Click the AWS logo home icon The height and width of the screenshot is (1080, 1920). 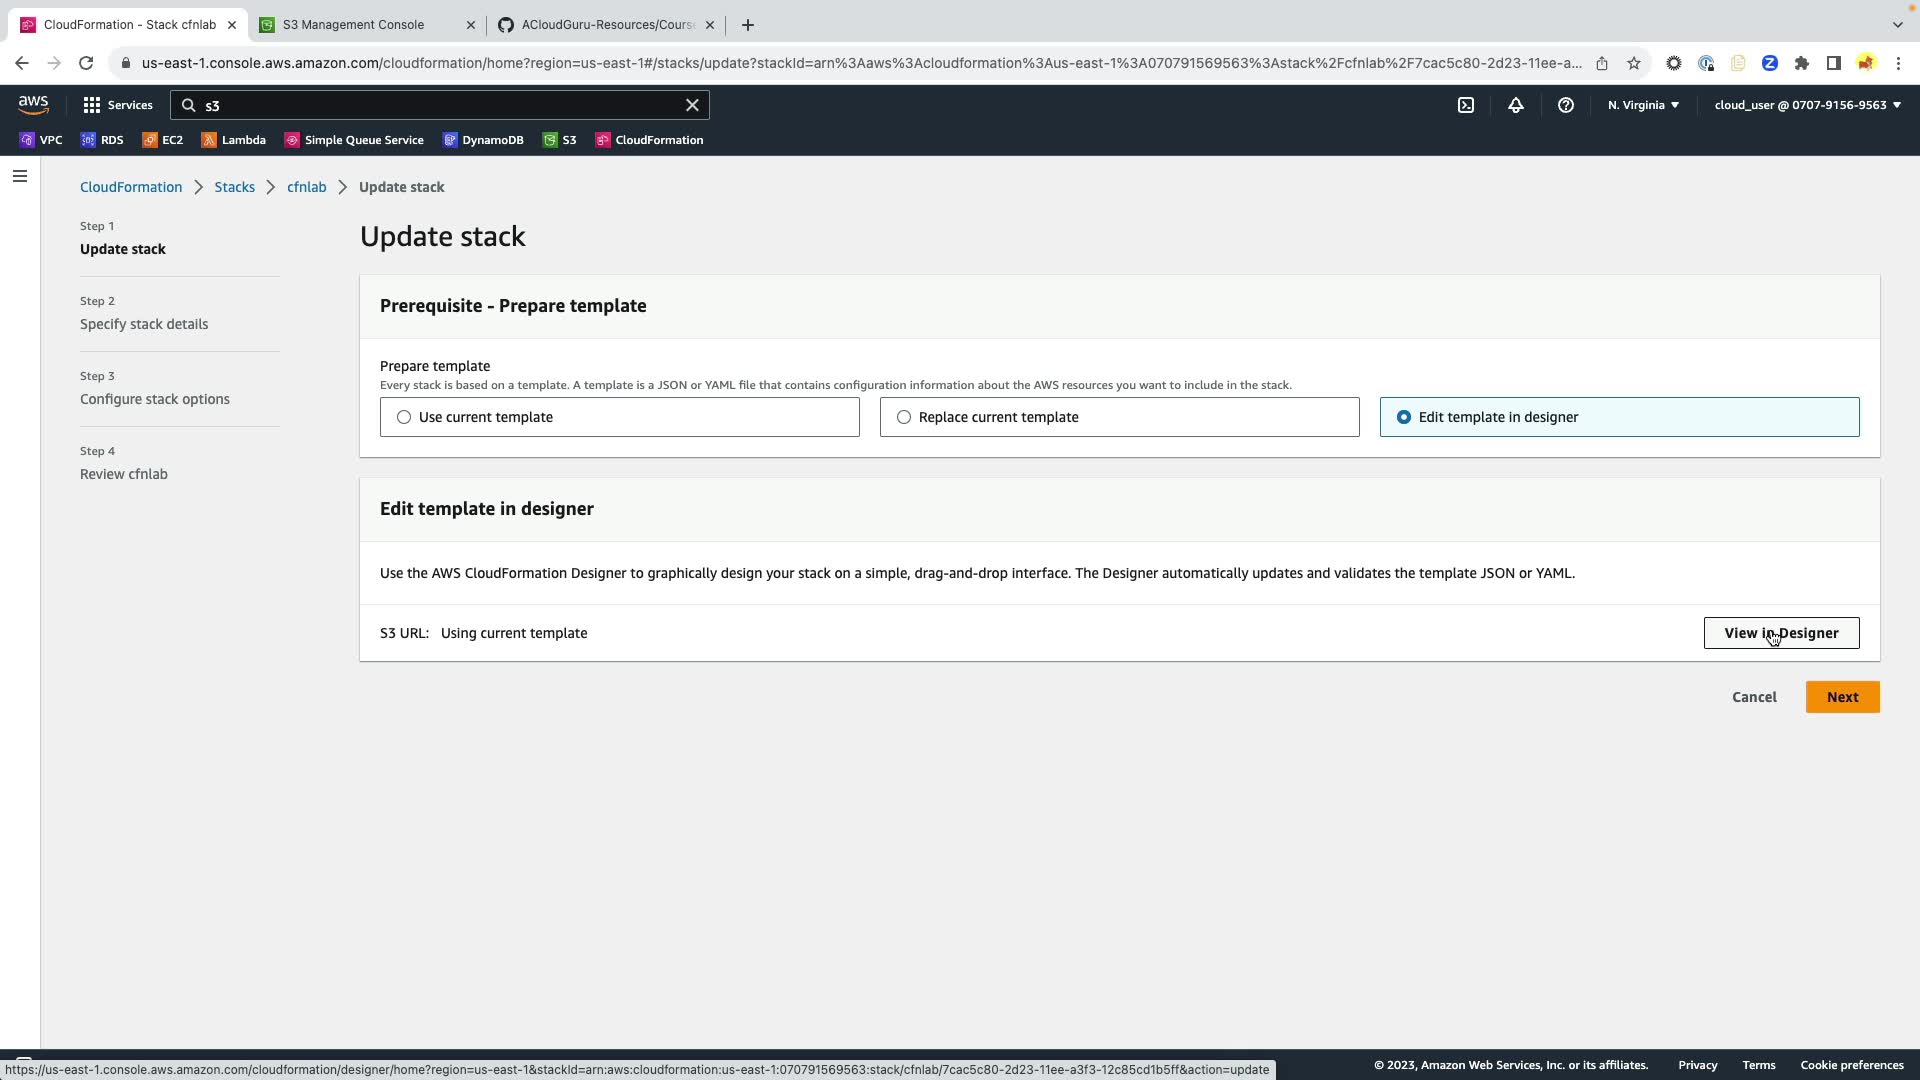click(x=33, y=105)
